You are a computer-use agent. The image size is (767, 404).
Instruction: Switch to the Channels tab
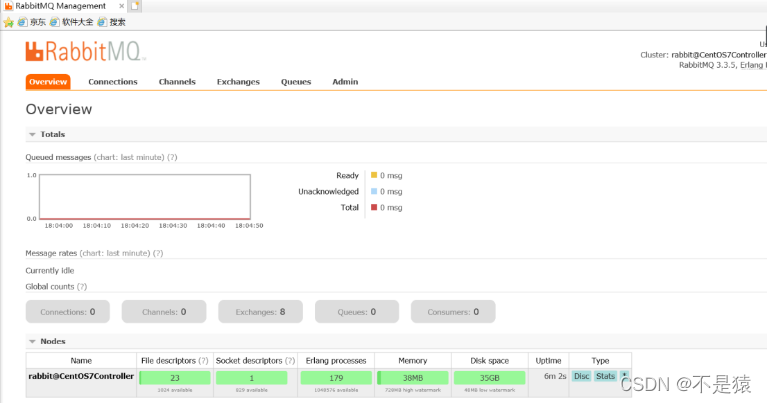pos(177,82)
